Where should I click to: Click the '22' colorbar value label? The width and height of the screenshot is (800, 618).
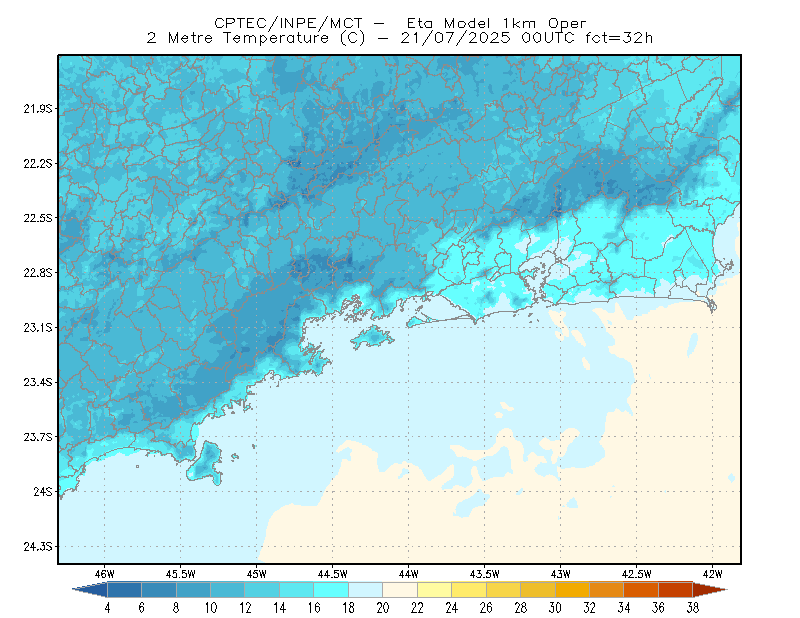point(417,608)
